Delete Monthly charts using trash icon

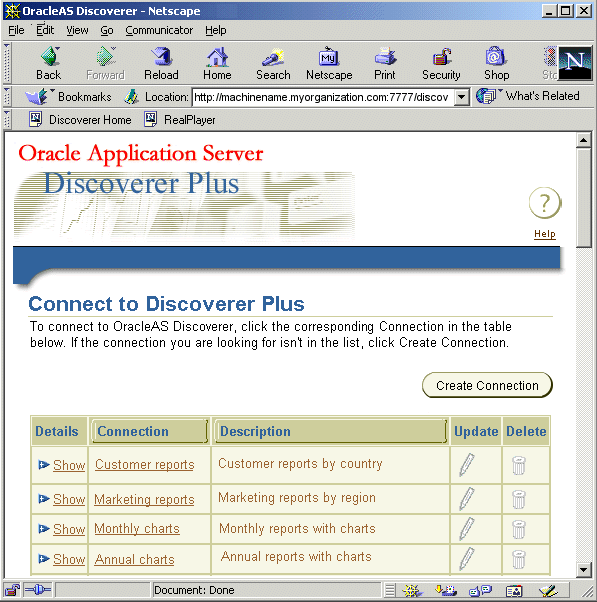519,529
